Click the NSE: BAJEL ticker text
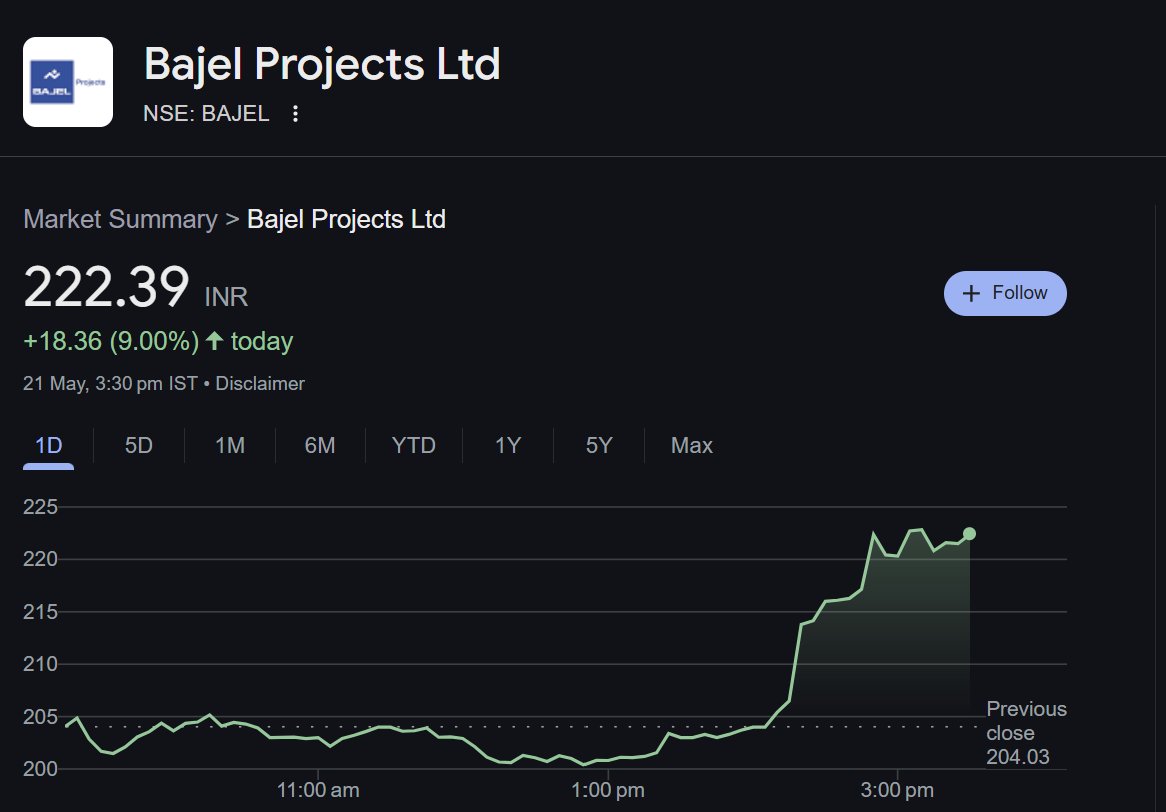The image size is (1166, 812). pos(206,114)
